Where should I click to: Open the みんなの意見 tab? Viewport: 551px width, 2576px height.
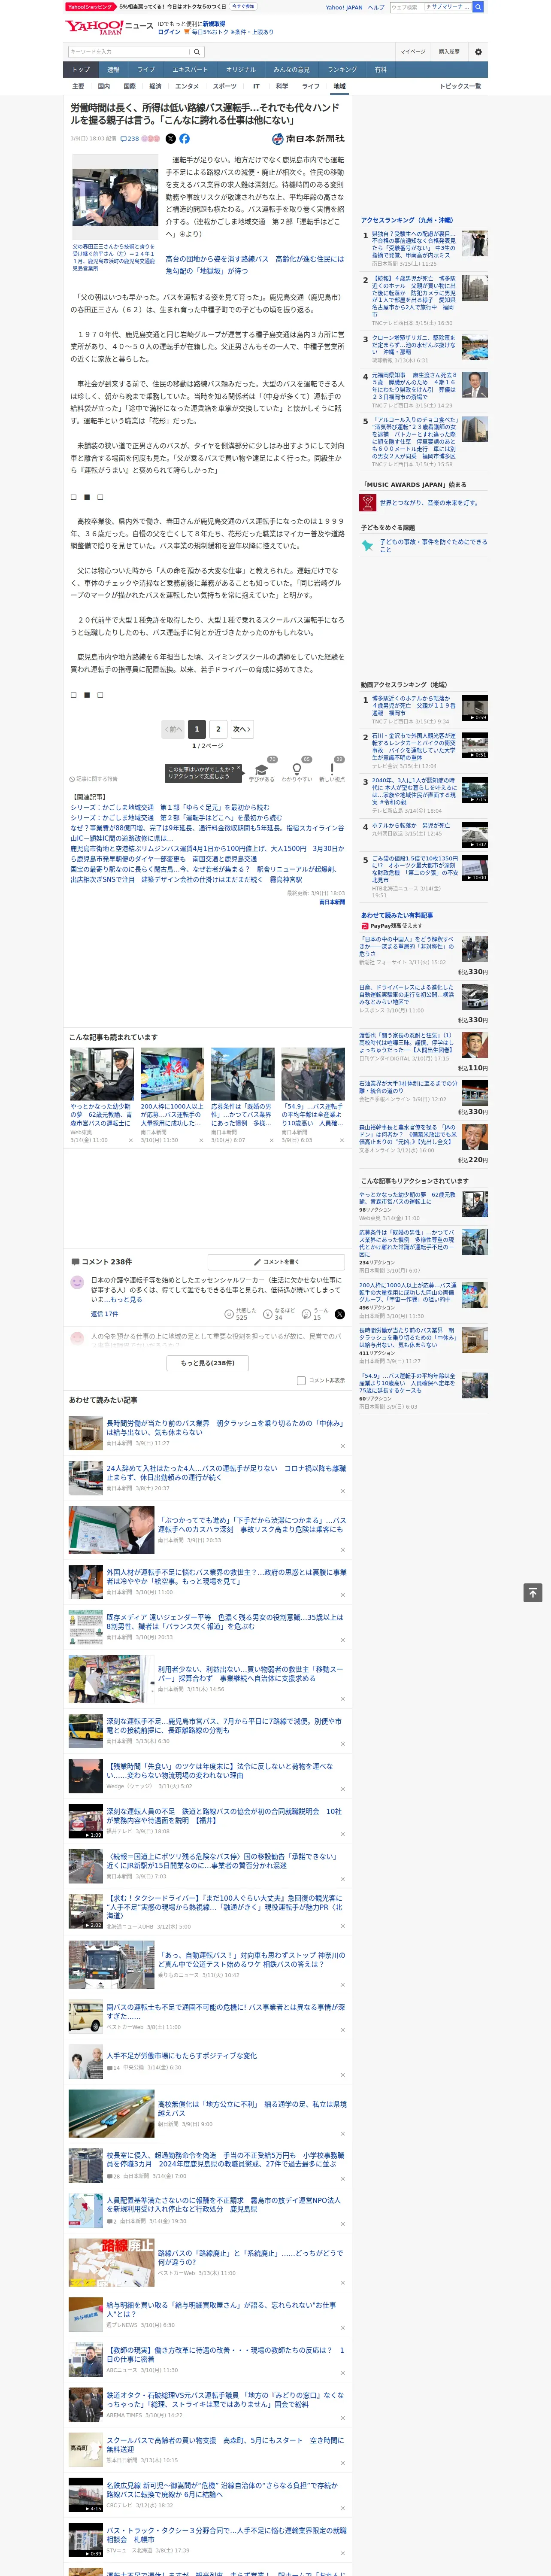click(x=291, y=70)
